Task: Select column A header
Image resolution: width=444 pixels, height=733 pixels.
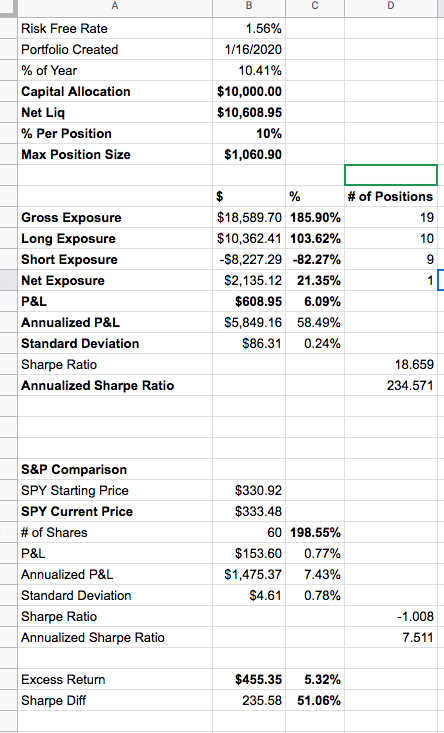Action: (x=115, y=6)
